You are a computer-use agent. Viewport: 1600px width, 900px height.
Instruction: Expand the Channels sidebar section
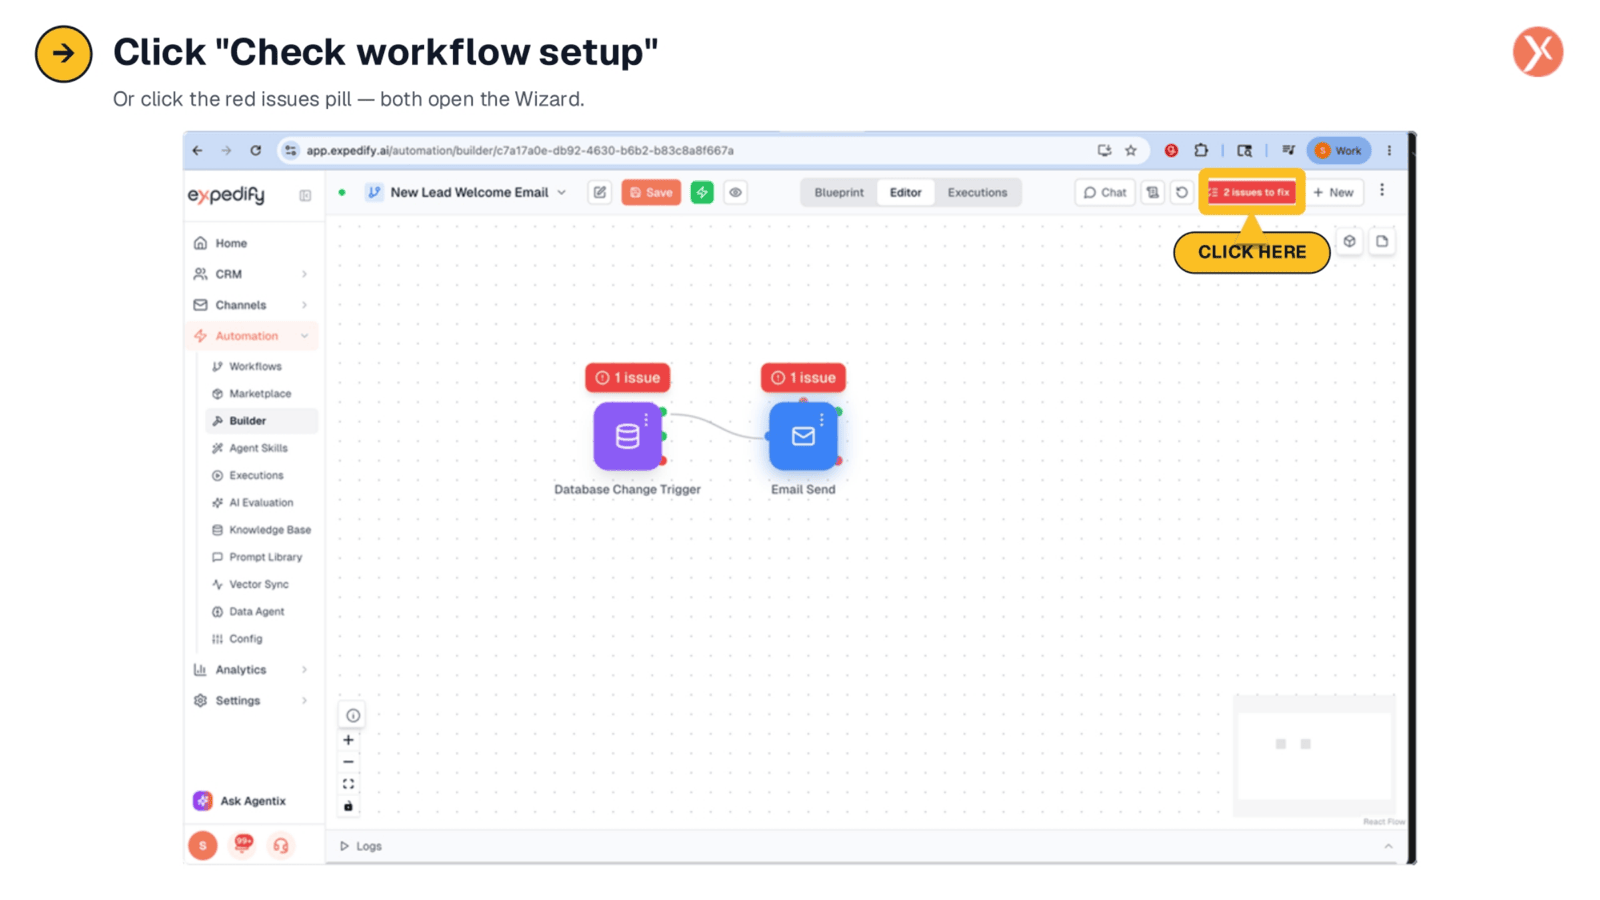click(252, 305)
